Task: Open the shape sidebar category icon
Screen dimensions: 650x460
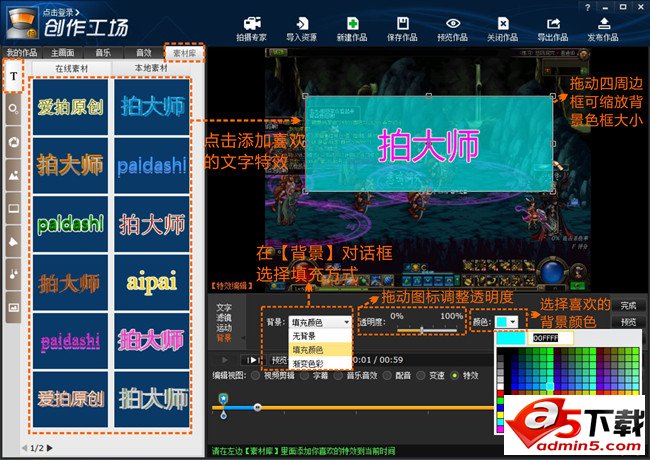Action: [x=13, y=242]
